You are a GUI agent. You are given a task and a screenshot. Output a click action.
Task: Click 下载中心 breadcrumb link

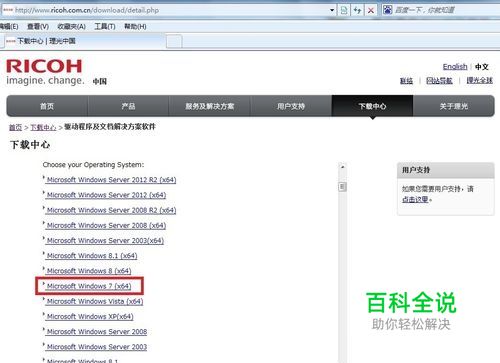click(x=43, y=127)
